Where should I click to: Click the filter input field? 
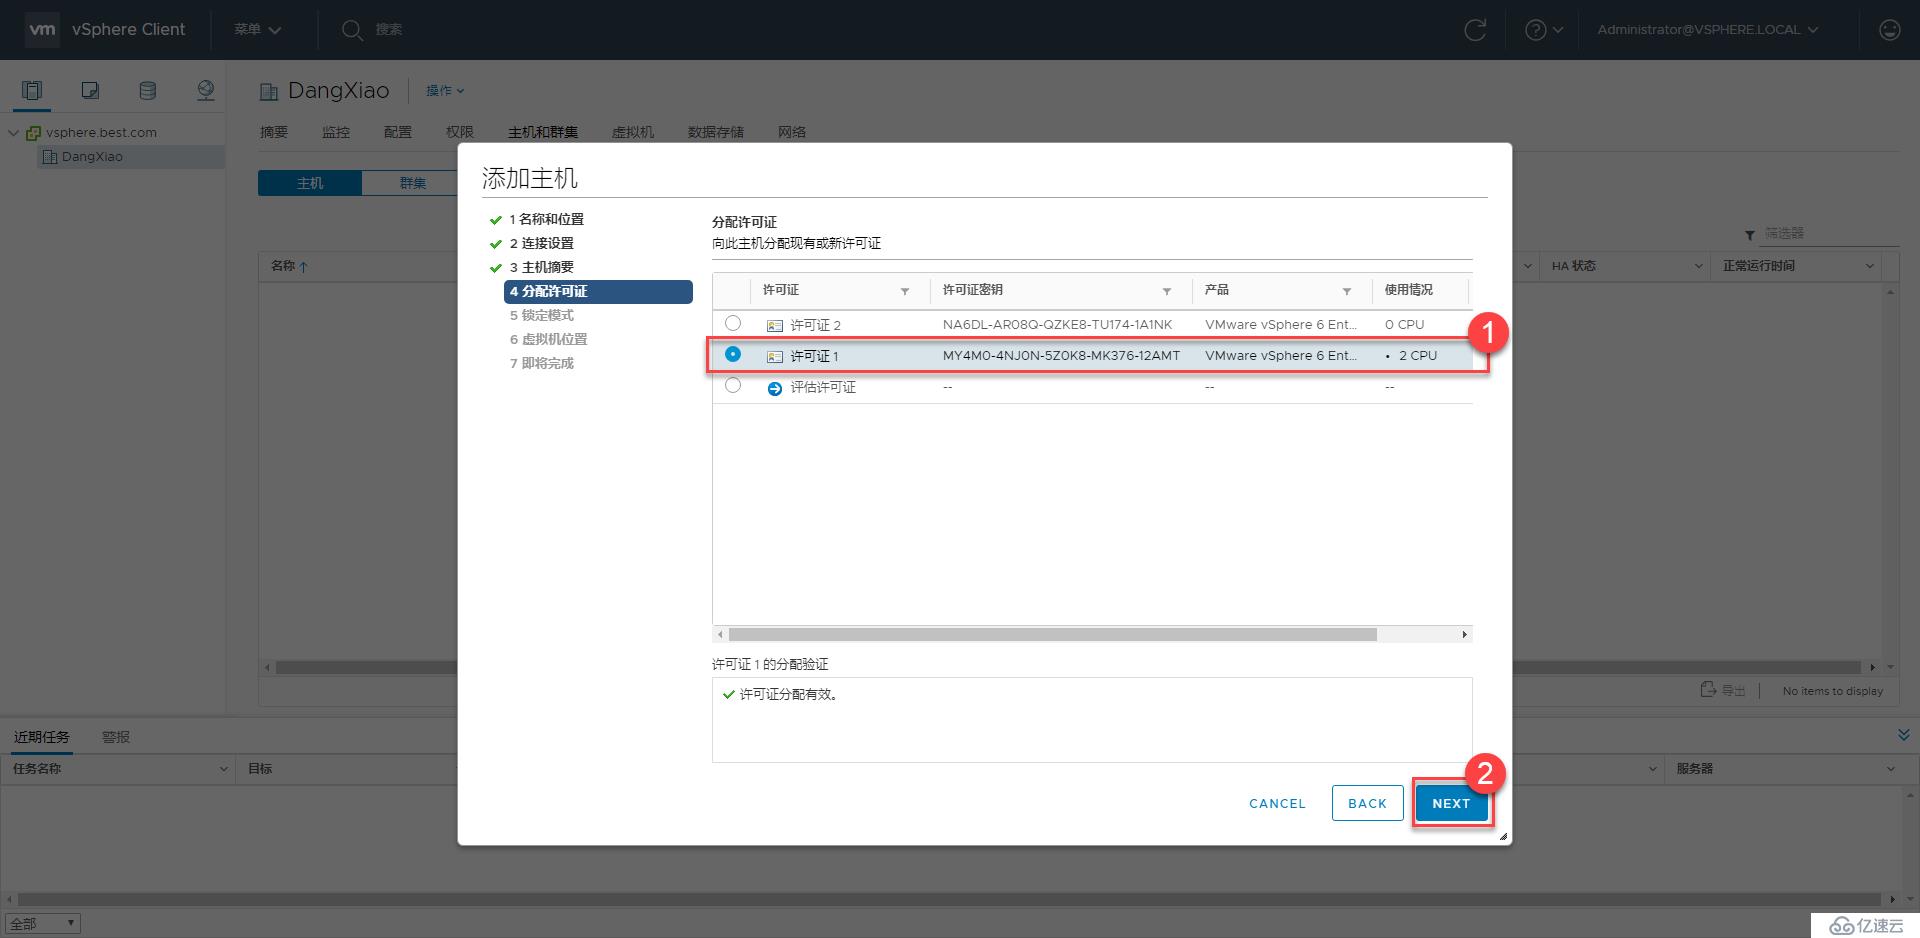(x=1830, y=233)
